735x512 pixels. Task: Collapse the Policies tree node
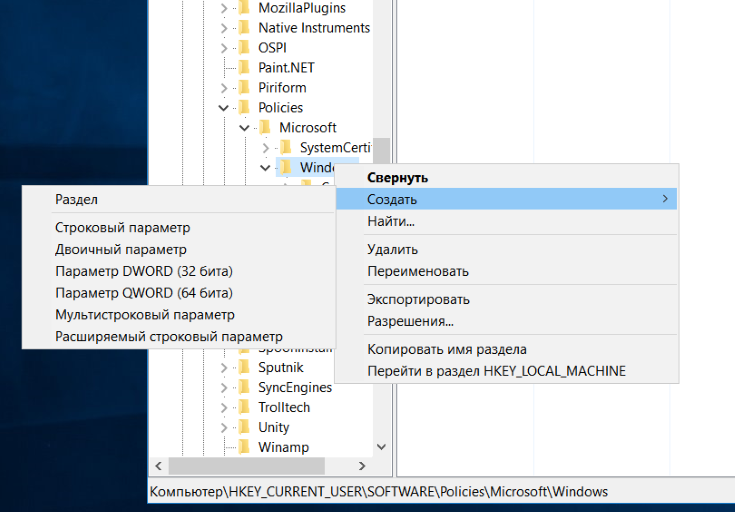click(x=223, y=108)
